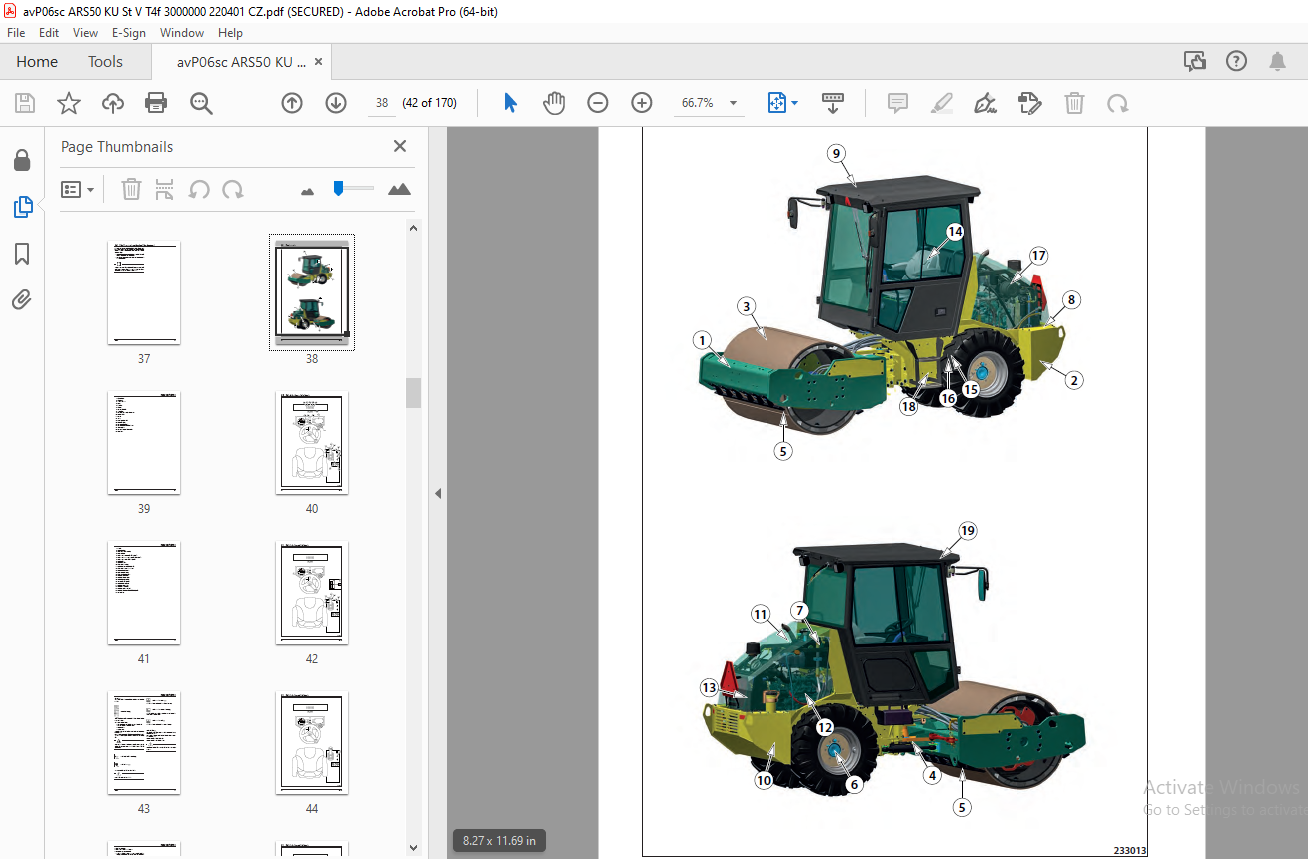Zoom out with the minus icon
The height and width of the screenshot is (859, 1308).
(598, 103)
